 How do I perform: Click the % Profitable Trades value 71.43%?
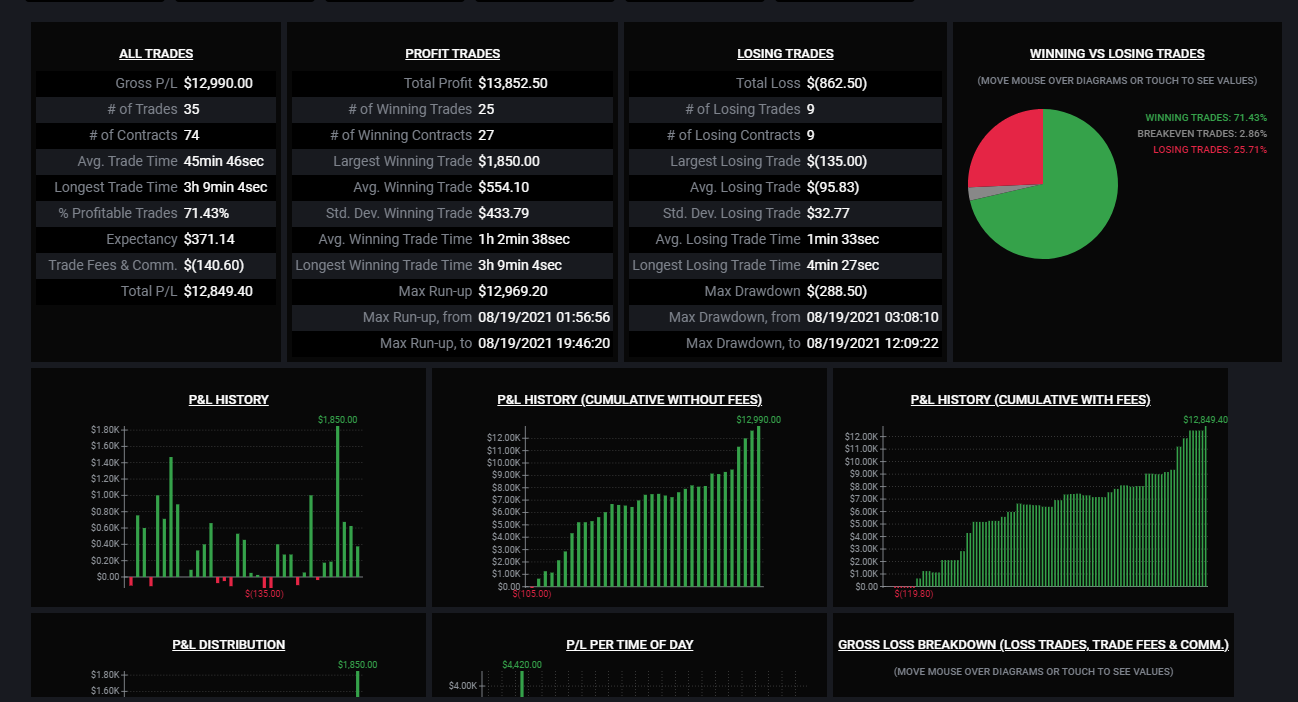pyautogui.click(x=206, y=213)
